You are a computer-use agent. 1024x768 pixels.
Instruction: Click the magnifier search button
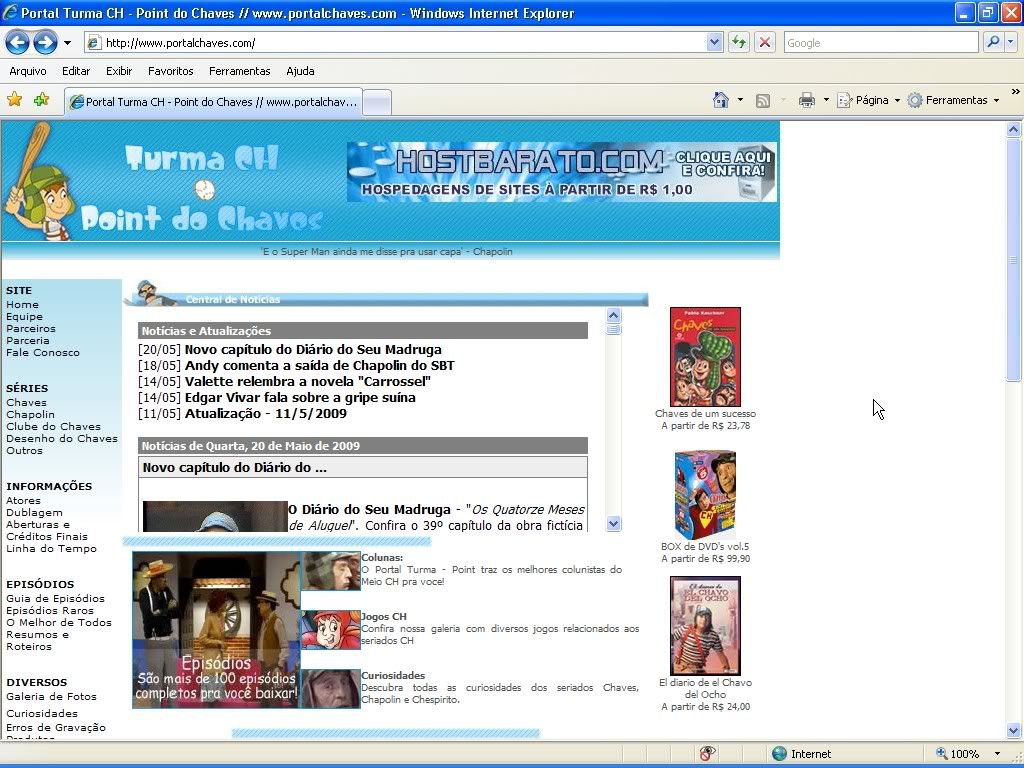(x=993, y=43)
